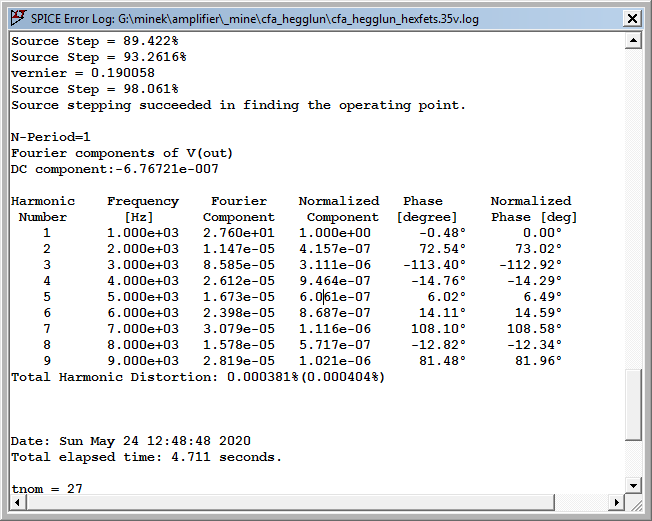Click the vertical scrollbar down arrow
This screenshot has height=521, width=652.
pyautogui.click(x=633, y=485)
